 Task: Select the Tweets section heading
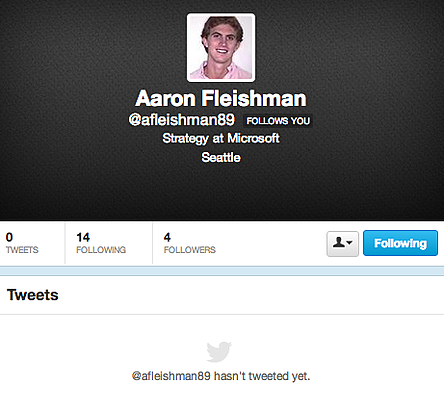(x=33, y=295)
